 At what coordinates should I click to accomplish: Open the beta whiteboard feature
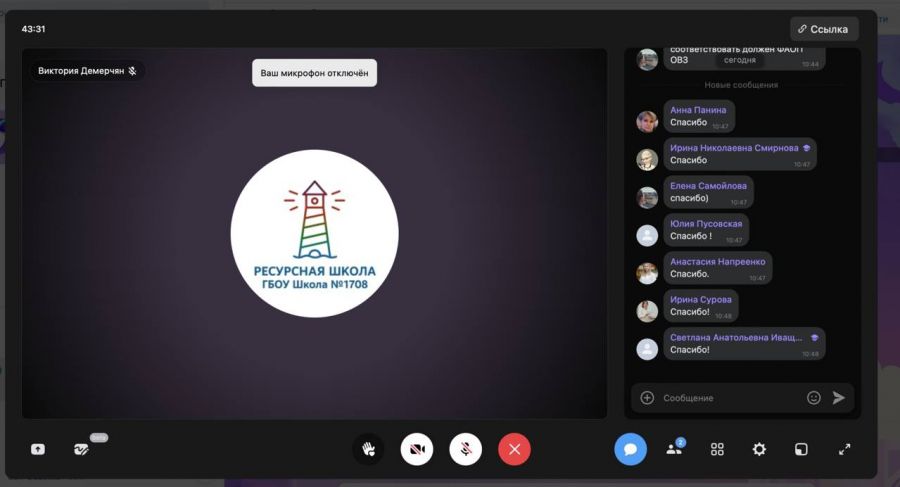82,449
